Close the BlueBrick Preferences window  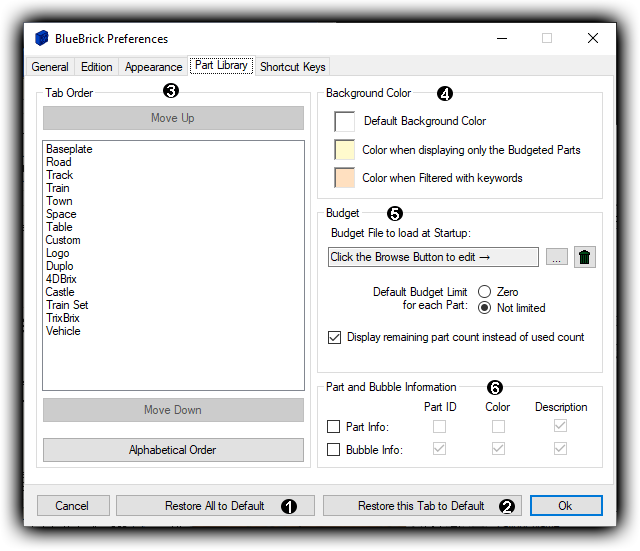pyautogui.click(x=593, y=38)
